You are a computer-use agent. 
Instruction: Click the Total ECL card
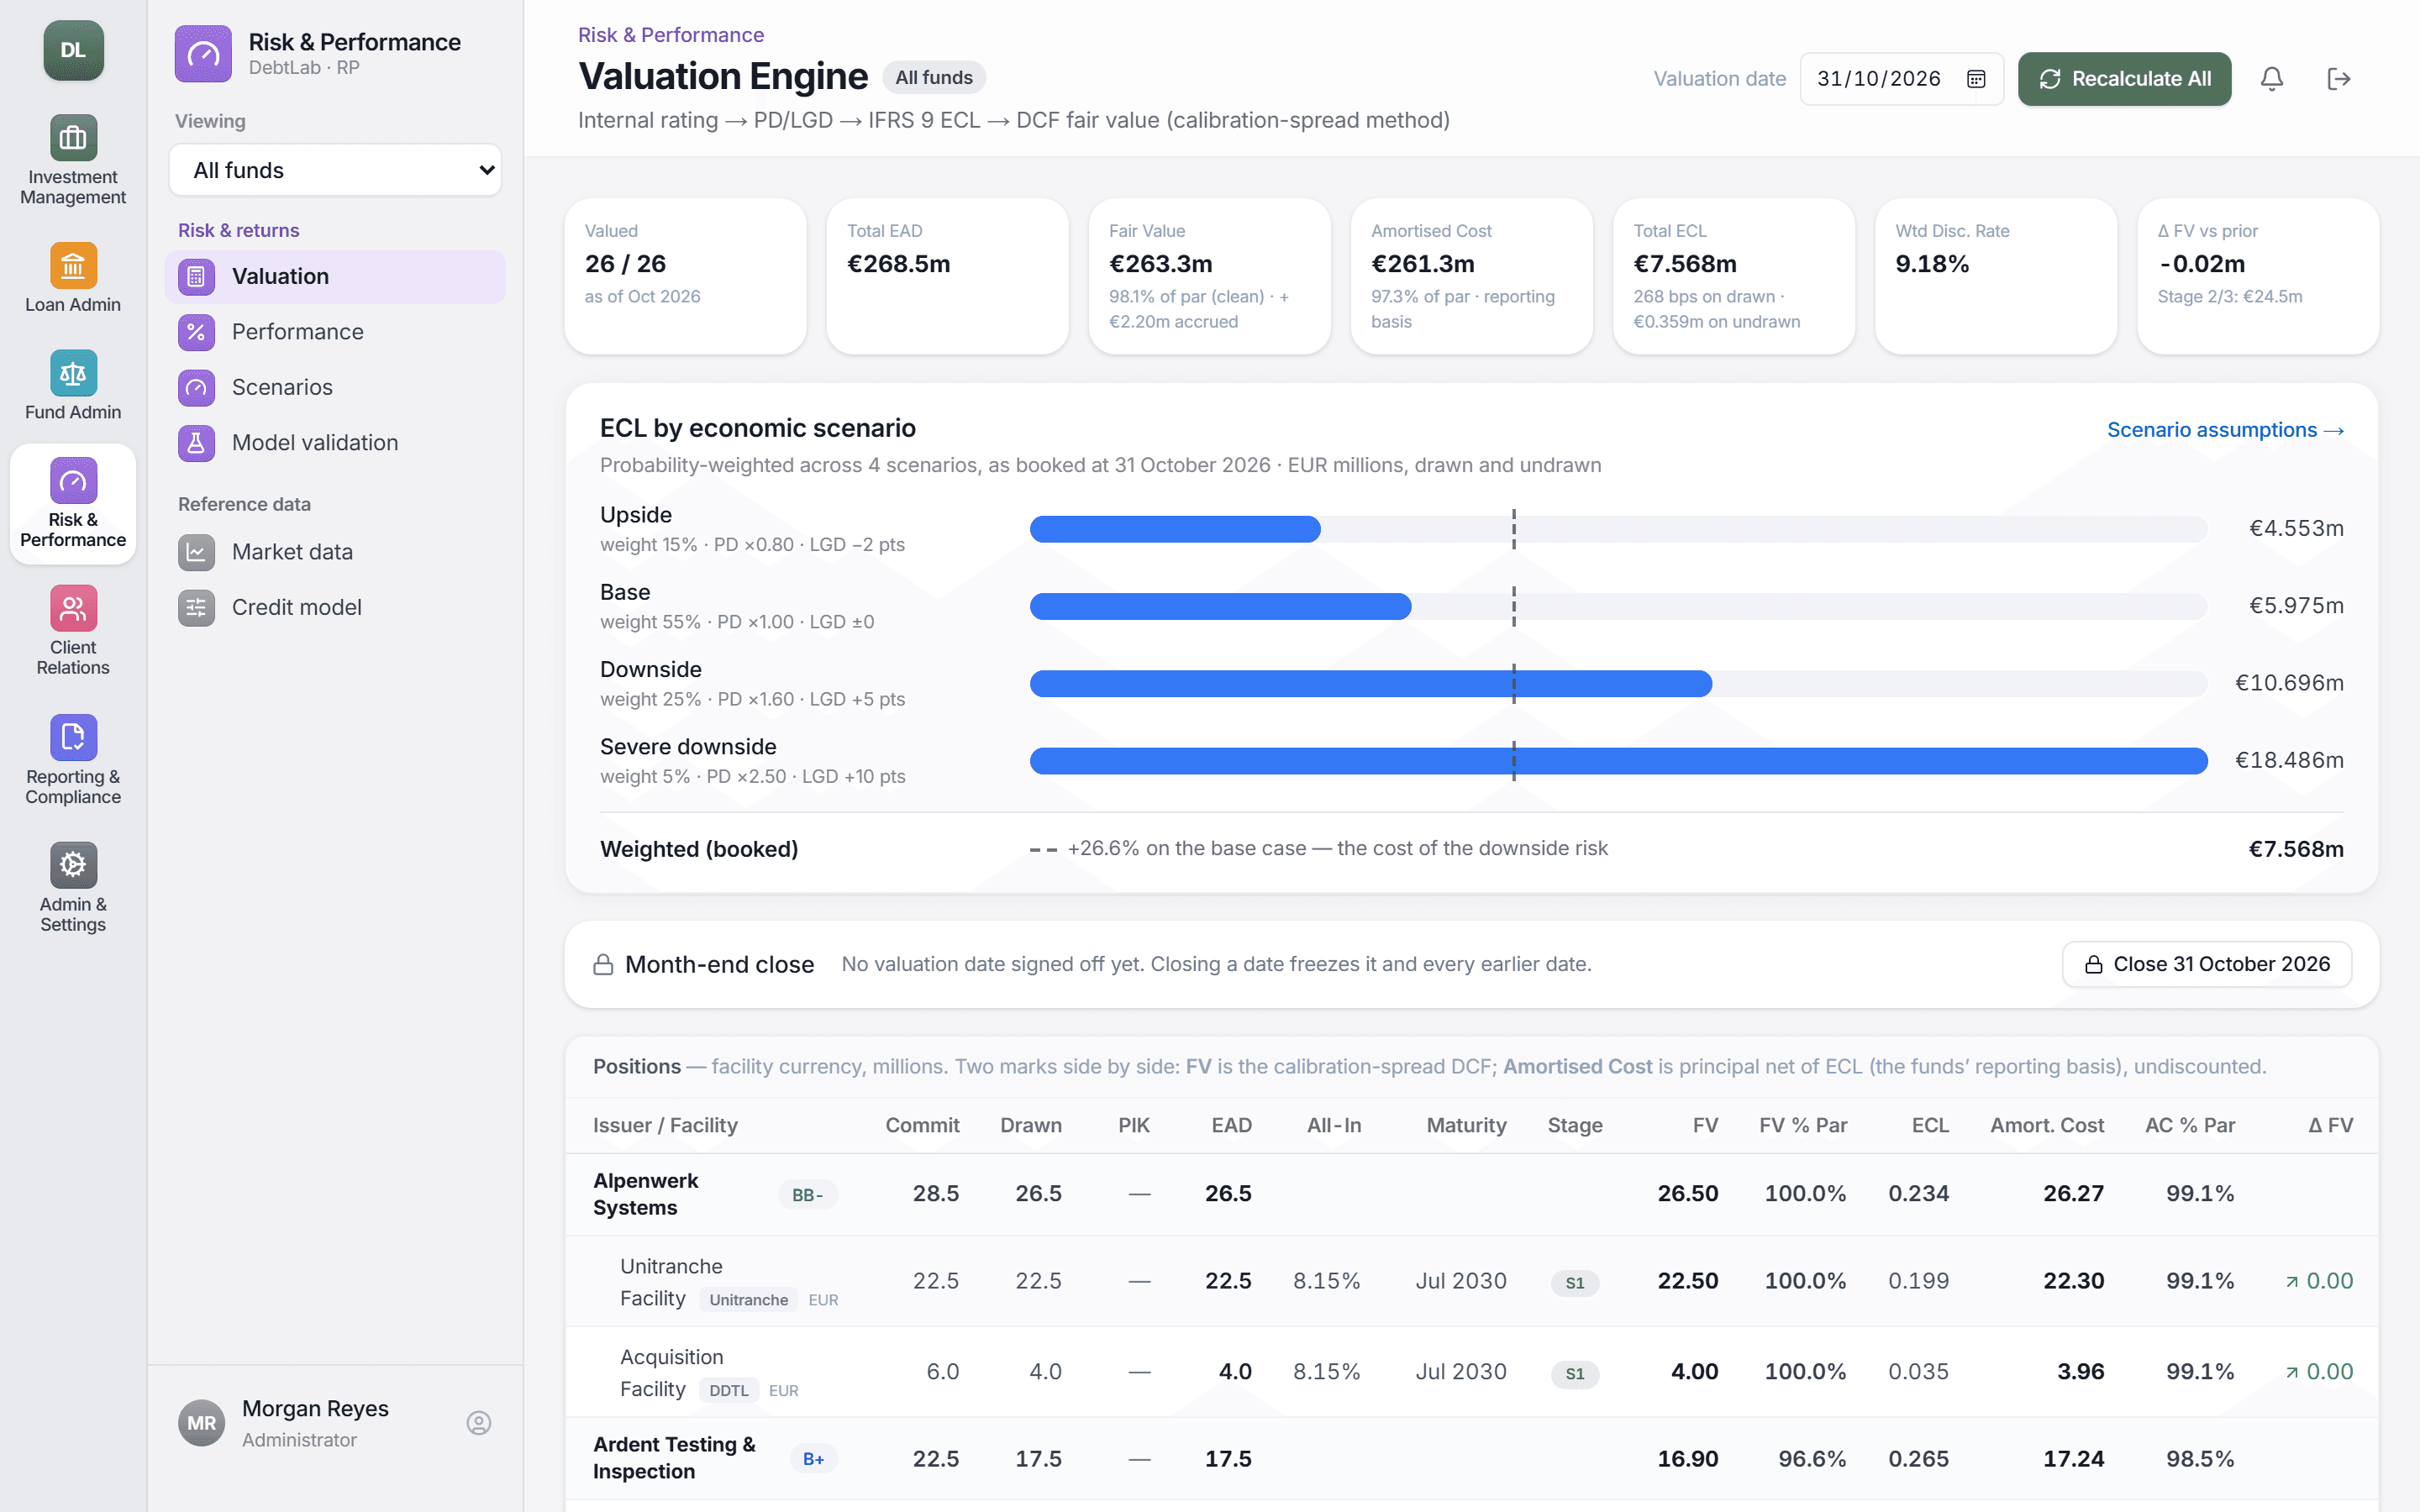click(1733, 276)
